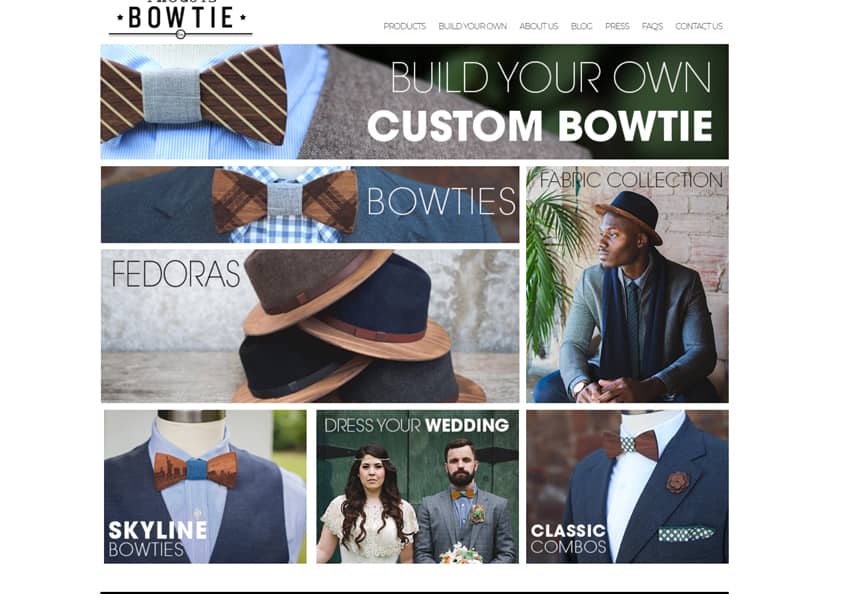Go to Build Your Own page

point(472,26)
